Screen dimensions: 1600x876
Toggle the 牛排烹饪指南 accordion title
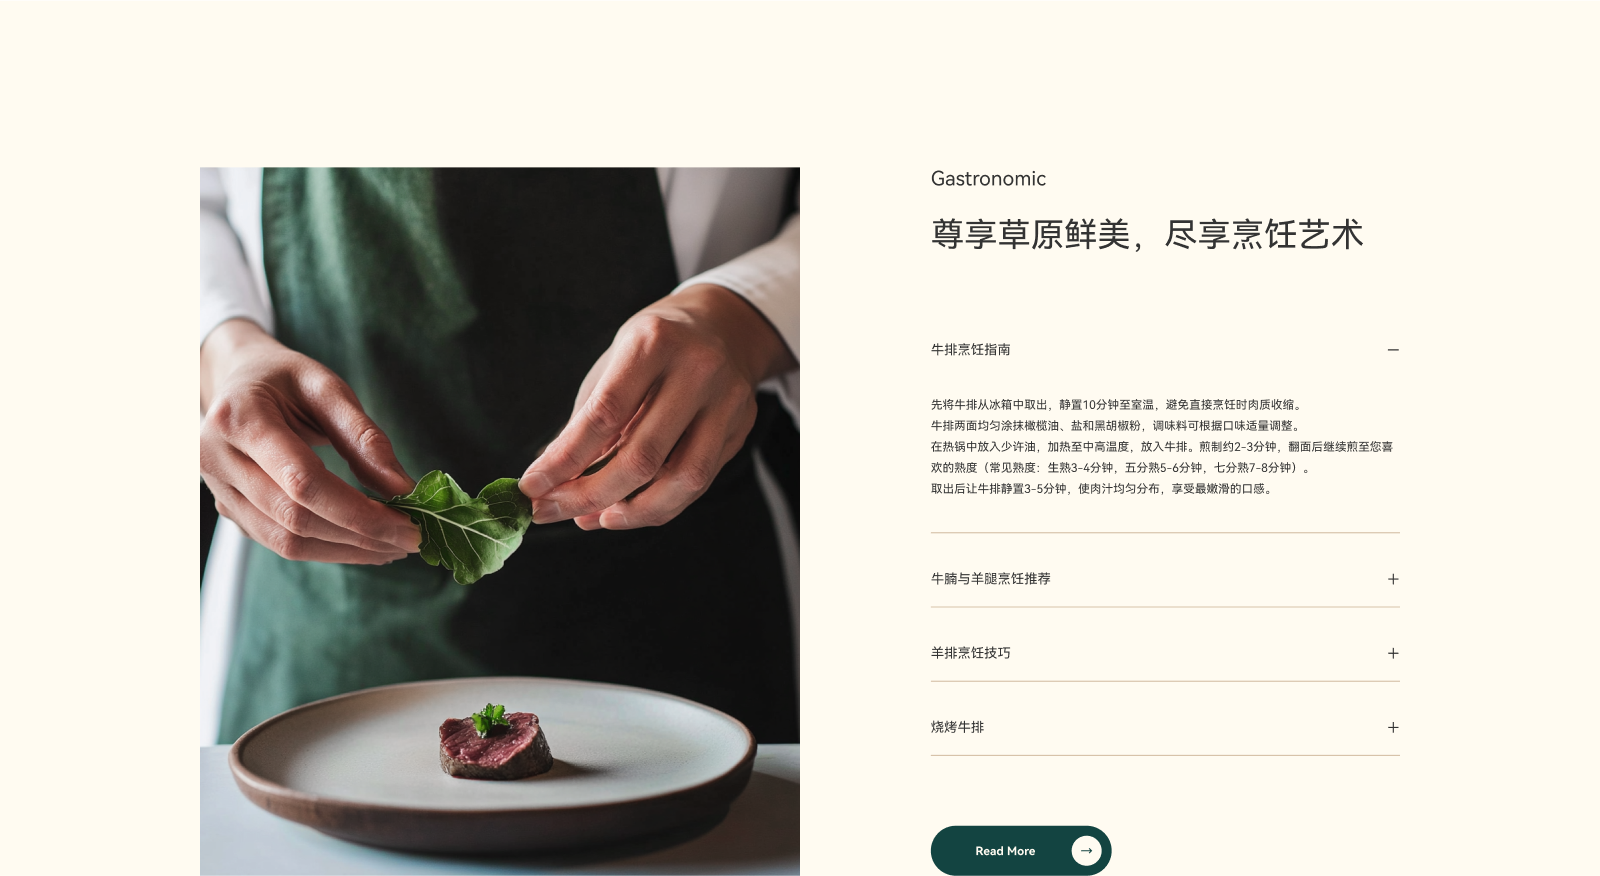click(970, 350)
